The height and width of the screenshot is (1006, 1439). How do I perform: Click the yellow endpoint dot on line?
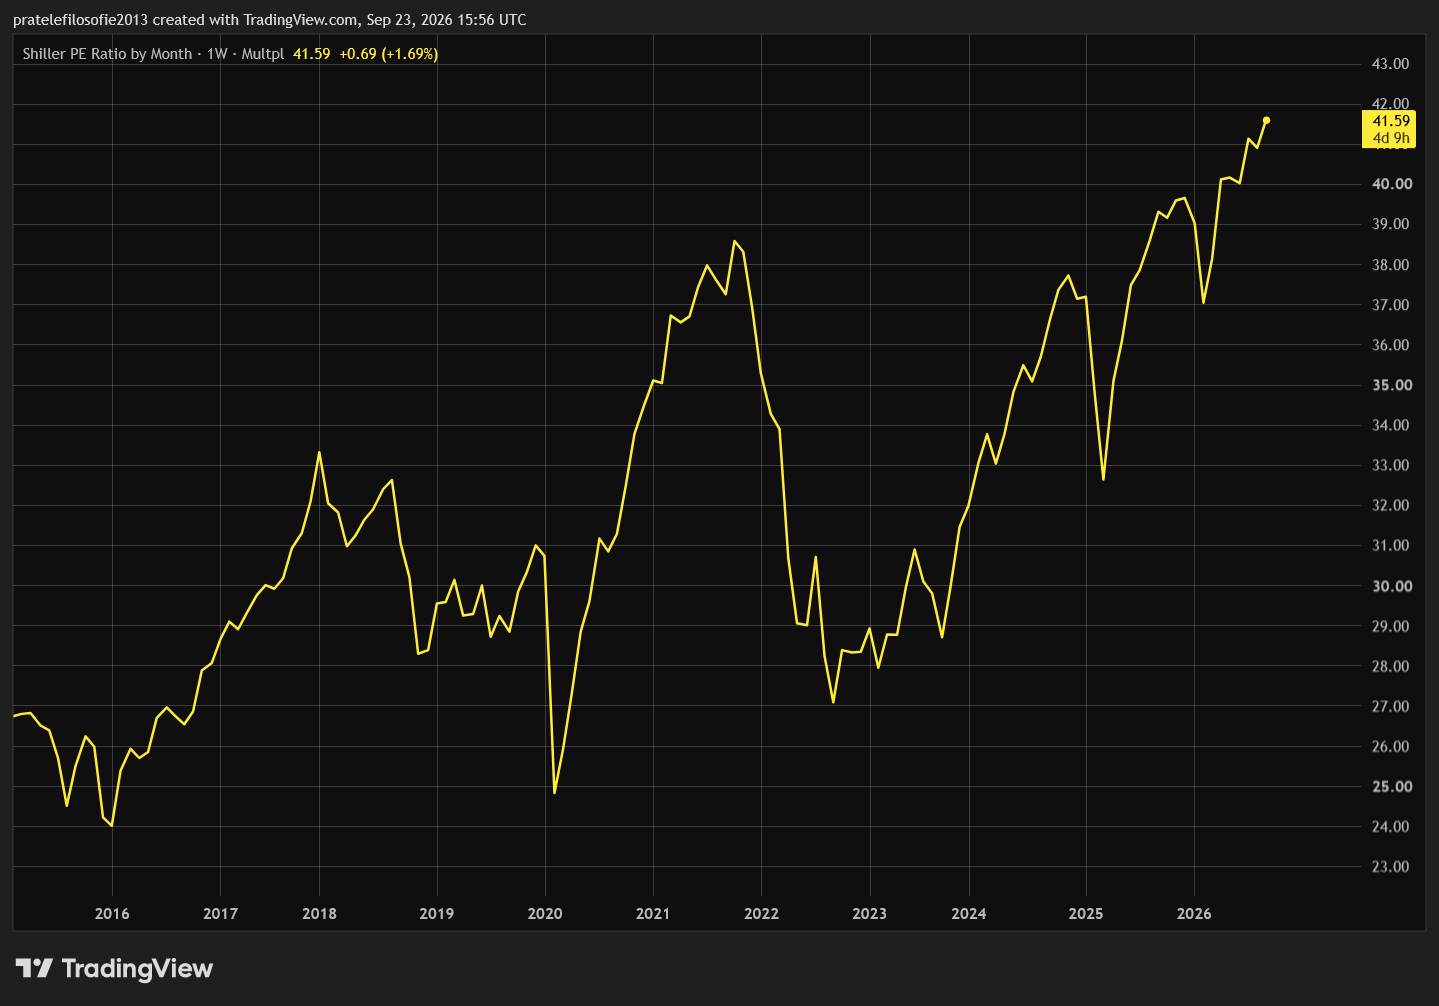click(x=1266, y=120)
